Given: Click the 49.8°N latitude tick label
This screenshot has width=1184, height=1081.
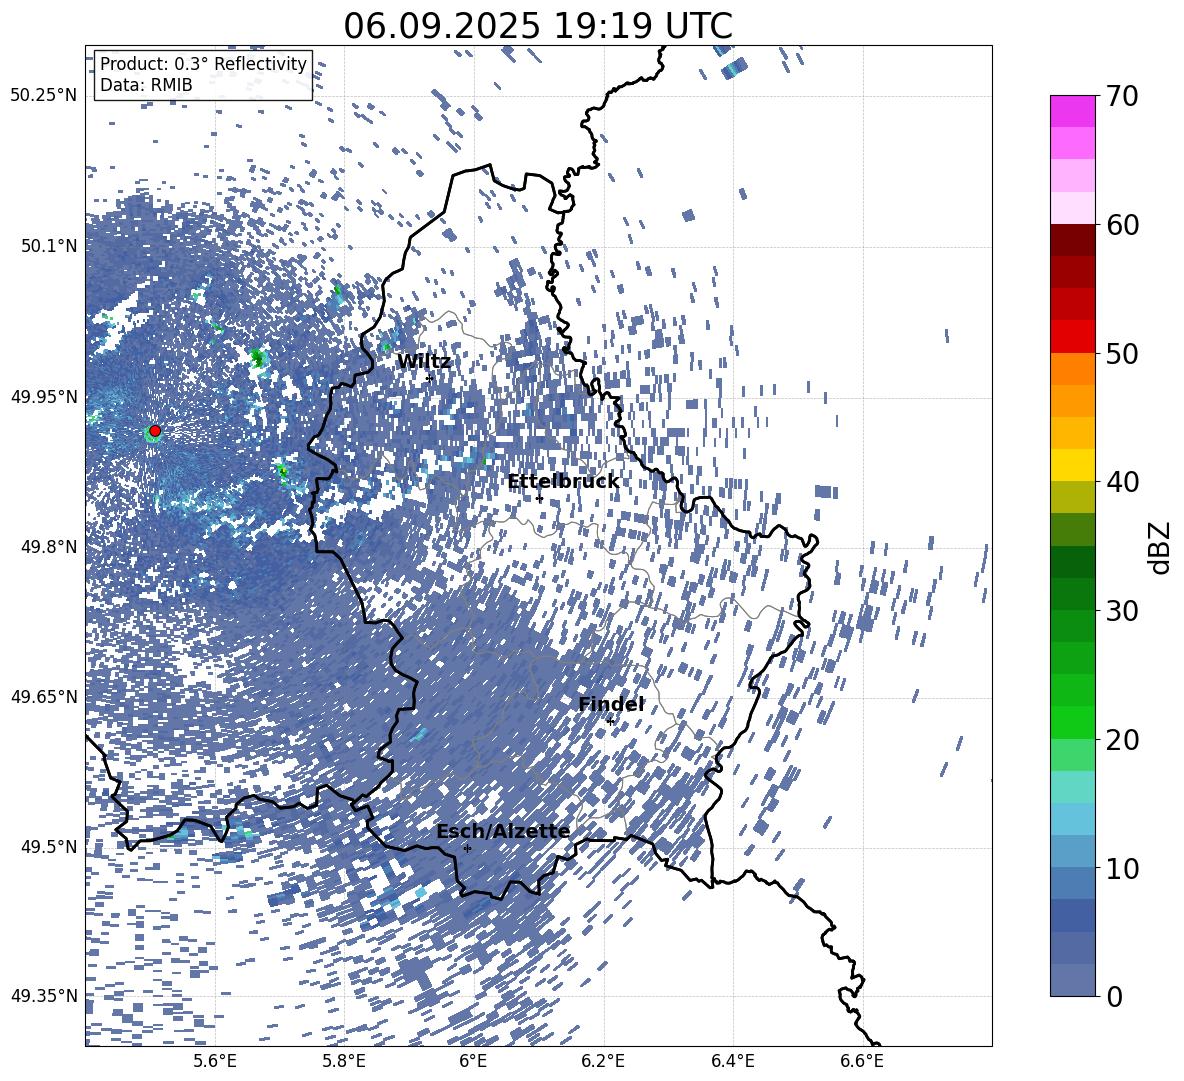Looking at the screenshot, I should pyautogui.click(x=49, y=547).
